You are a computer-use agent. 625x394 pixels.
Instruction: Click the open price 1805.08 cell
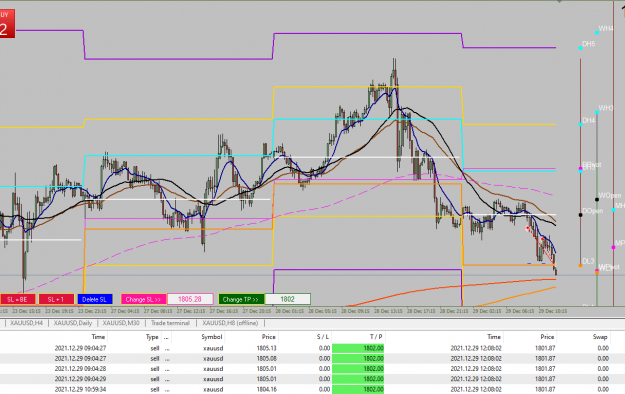pos(267,359)
